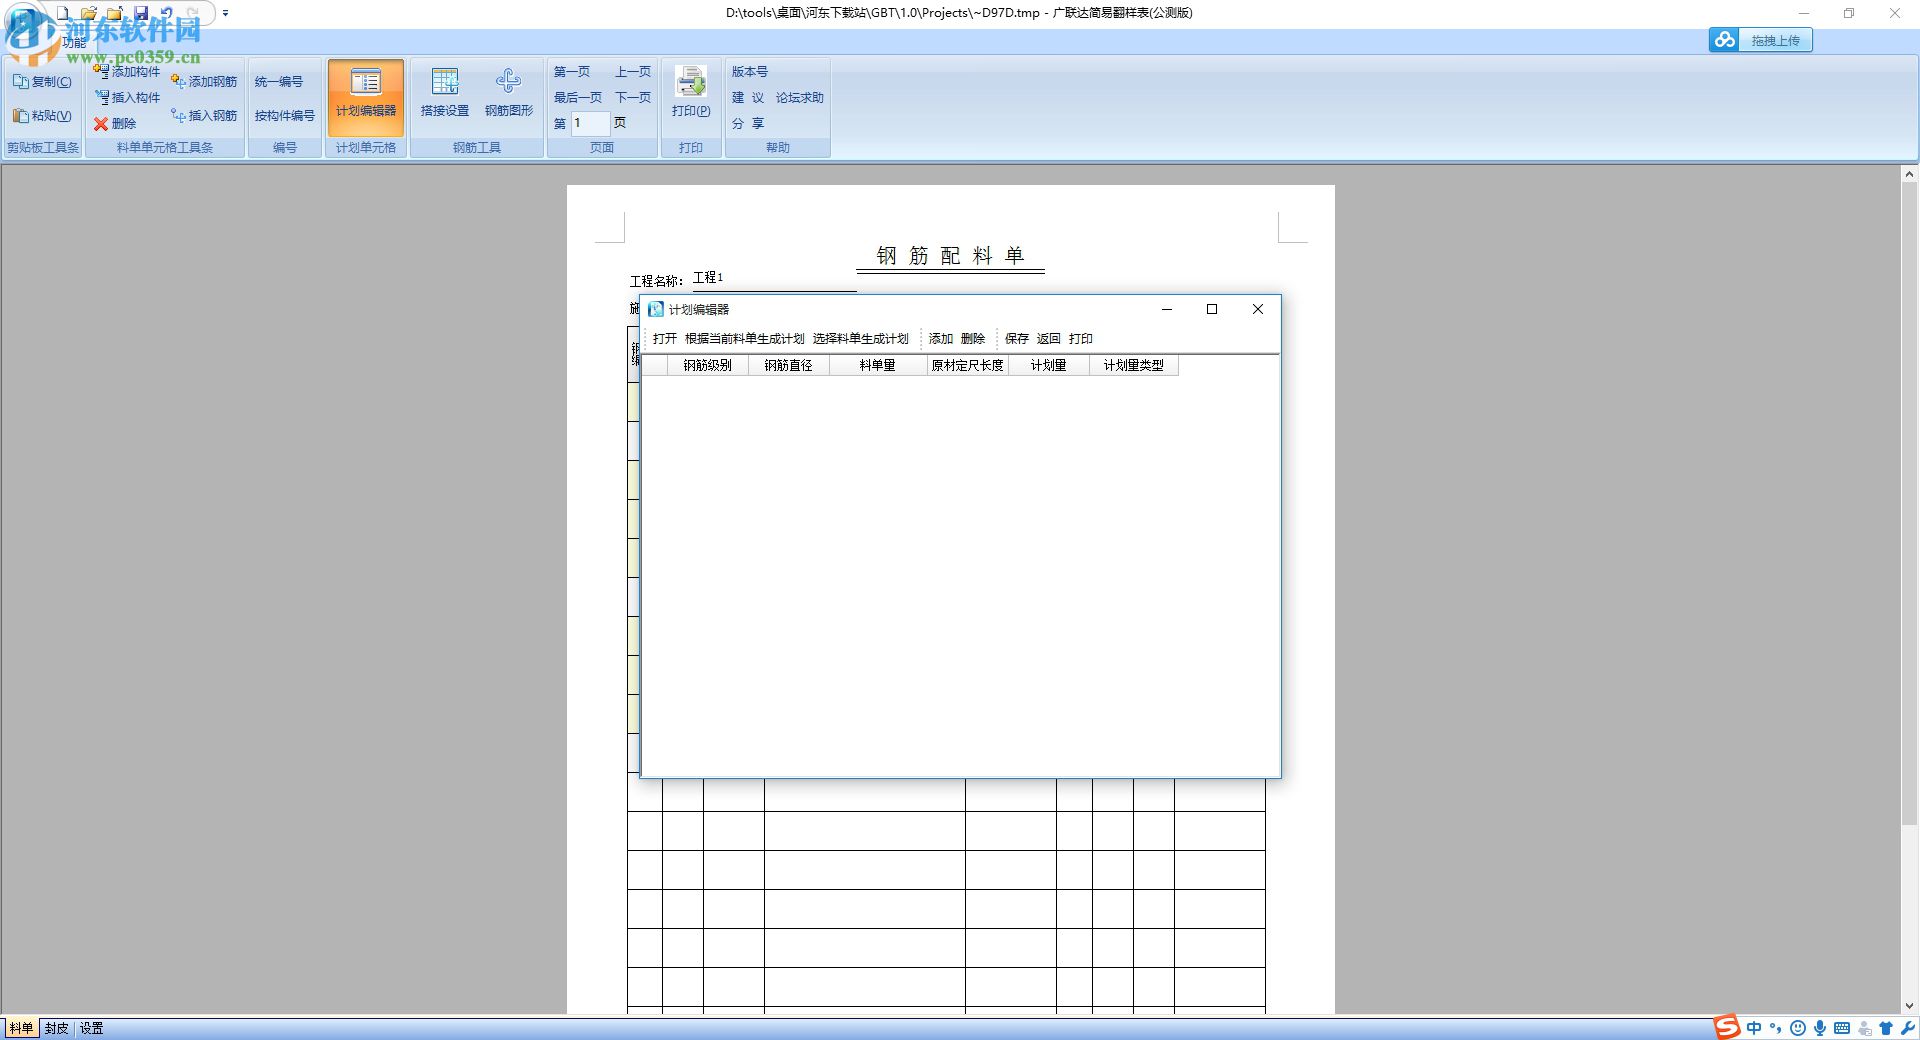Click 打开 in plan editor toolbar
The height and width of the screenshot is (1040, 1920).
click(x=665, y=339)
